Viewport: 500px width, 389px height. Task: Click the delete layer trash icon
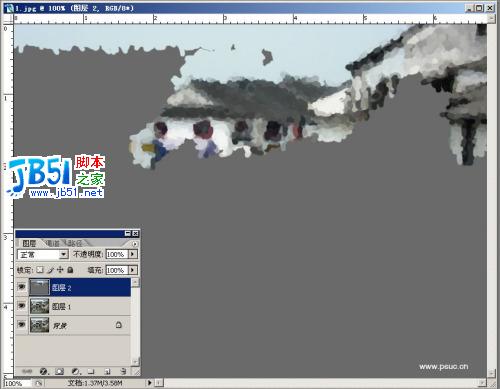point(123,371)
